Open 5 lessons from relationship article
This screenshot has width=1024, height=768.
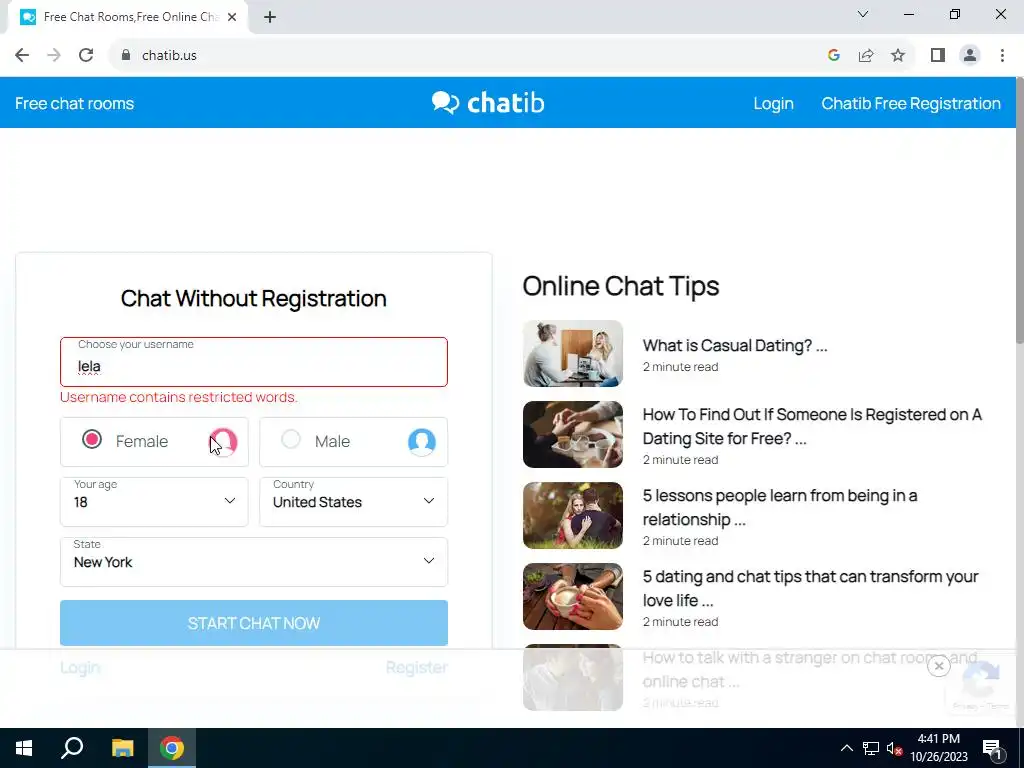click(x=780, y=507)
